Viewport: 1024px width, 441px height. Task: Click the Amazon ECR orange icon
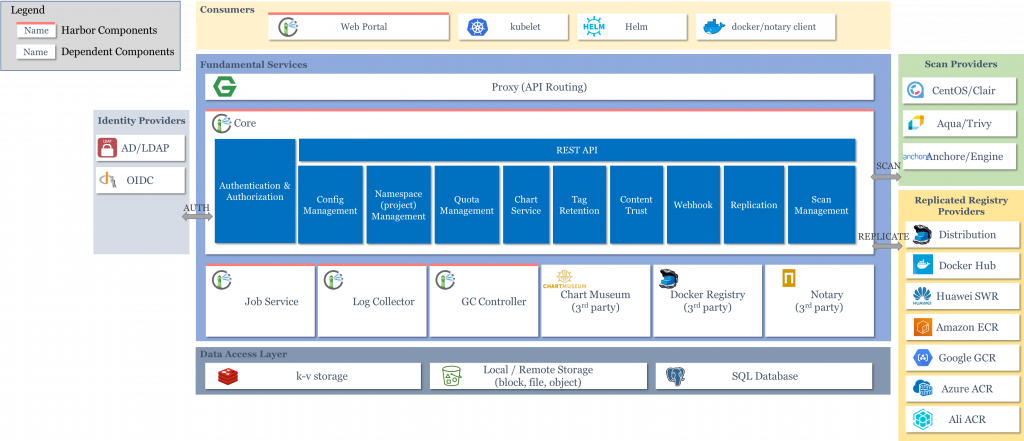pos(922,327)
